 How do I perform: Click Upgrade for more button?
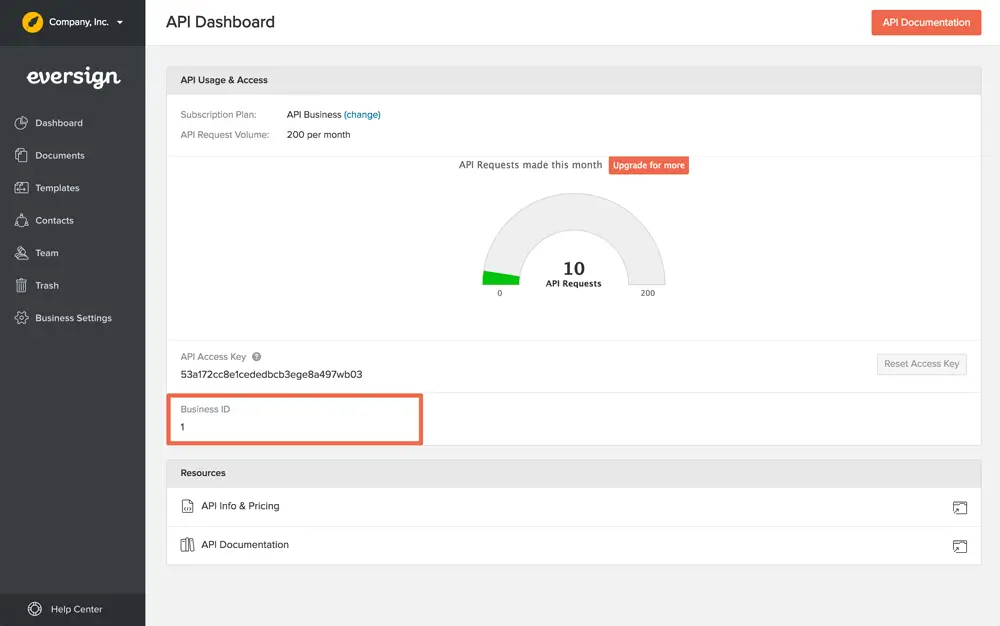point(649,165)
